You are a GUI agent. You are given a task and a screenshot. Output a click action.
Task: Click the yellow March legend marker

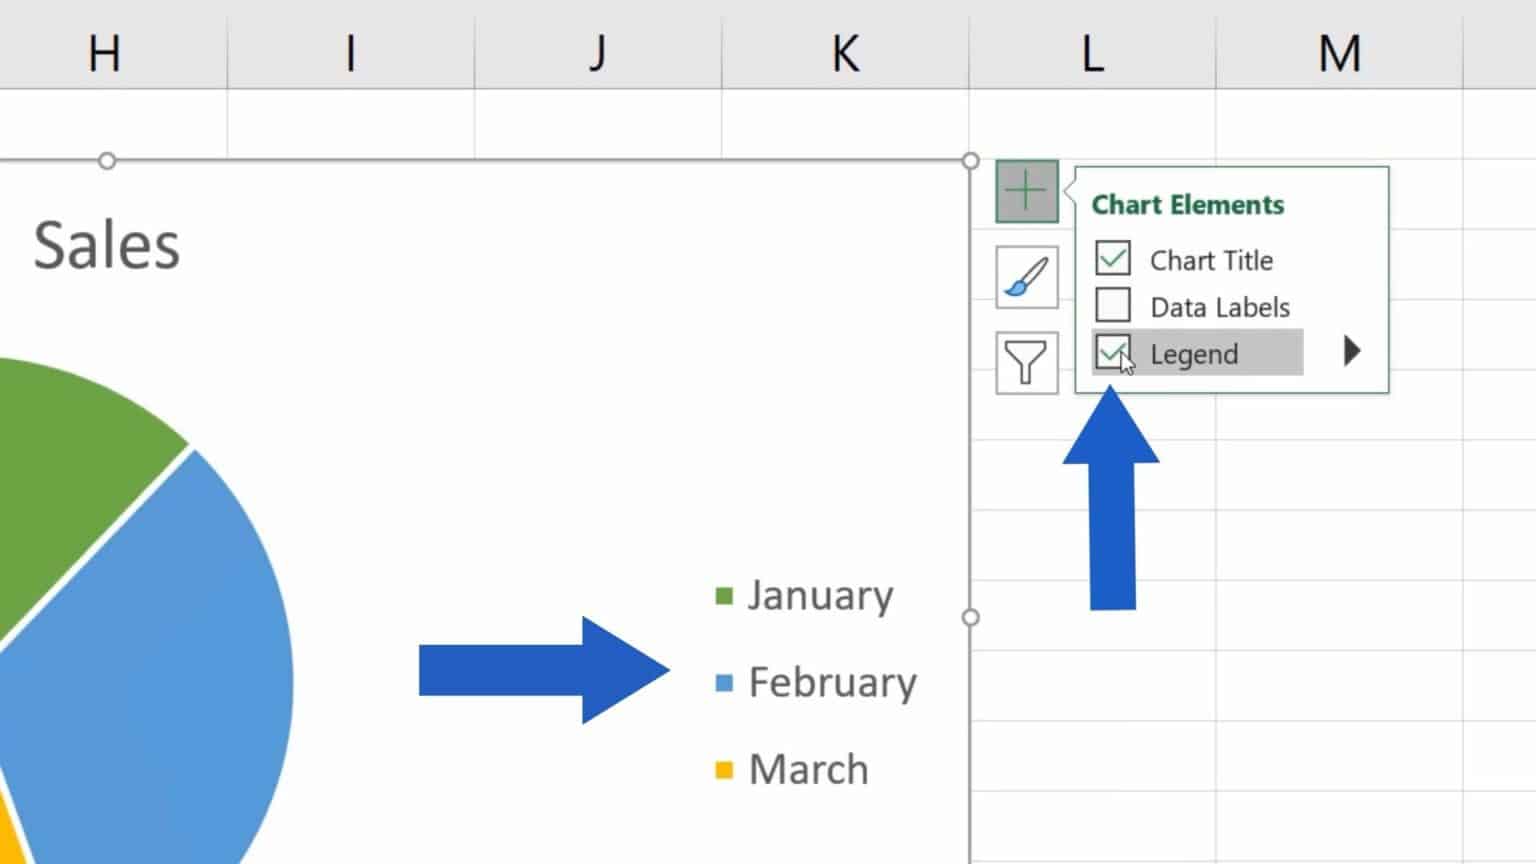coord(724,770)
